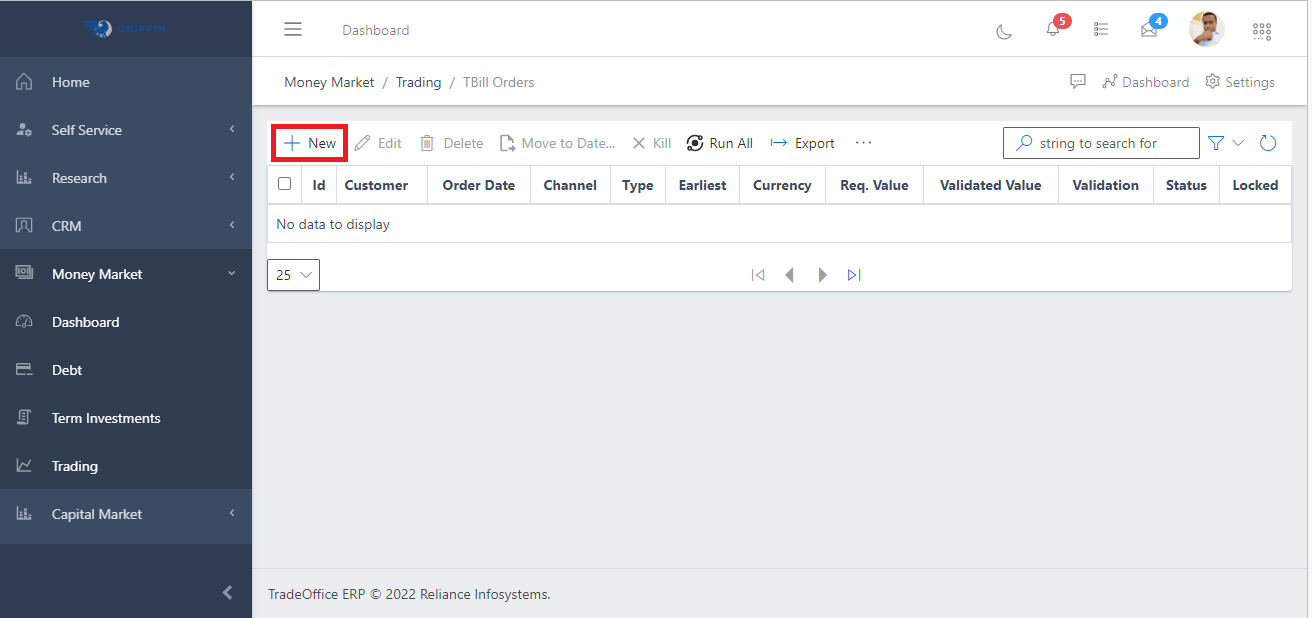Expand the filter dropdown arrow
Image resolution: width=1312 pixels, height=618 pixels.
[1238, 143]
